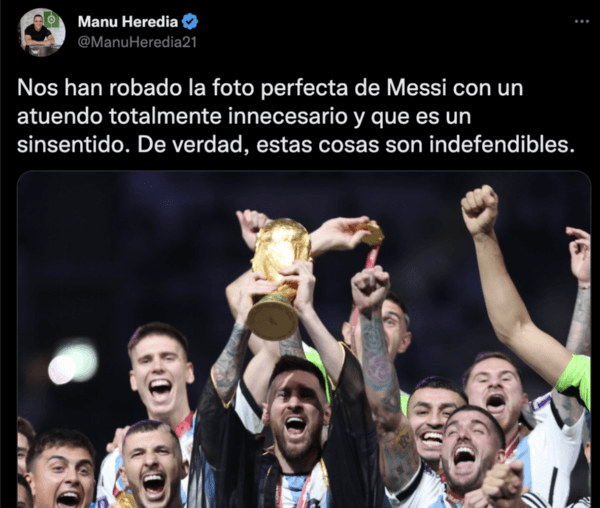
Task: Click the word 'Messi' in the tweet text
Action: [x=417, y=88]
